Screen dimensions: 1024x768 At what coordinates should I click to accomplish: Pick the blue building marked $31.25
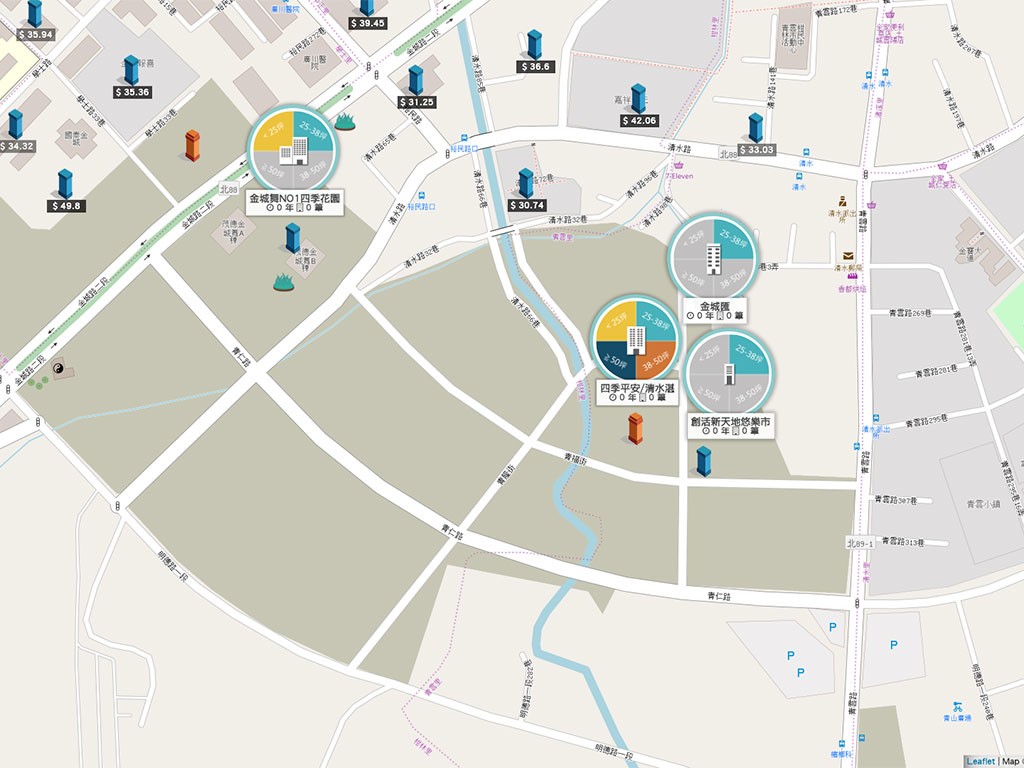[x=415, y=80]
